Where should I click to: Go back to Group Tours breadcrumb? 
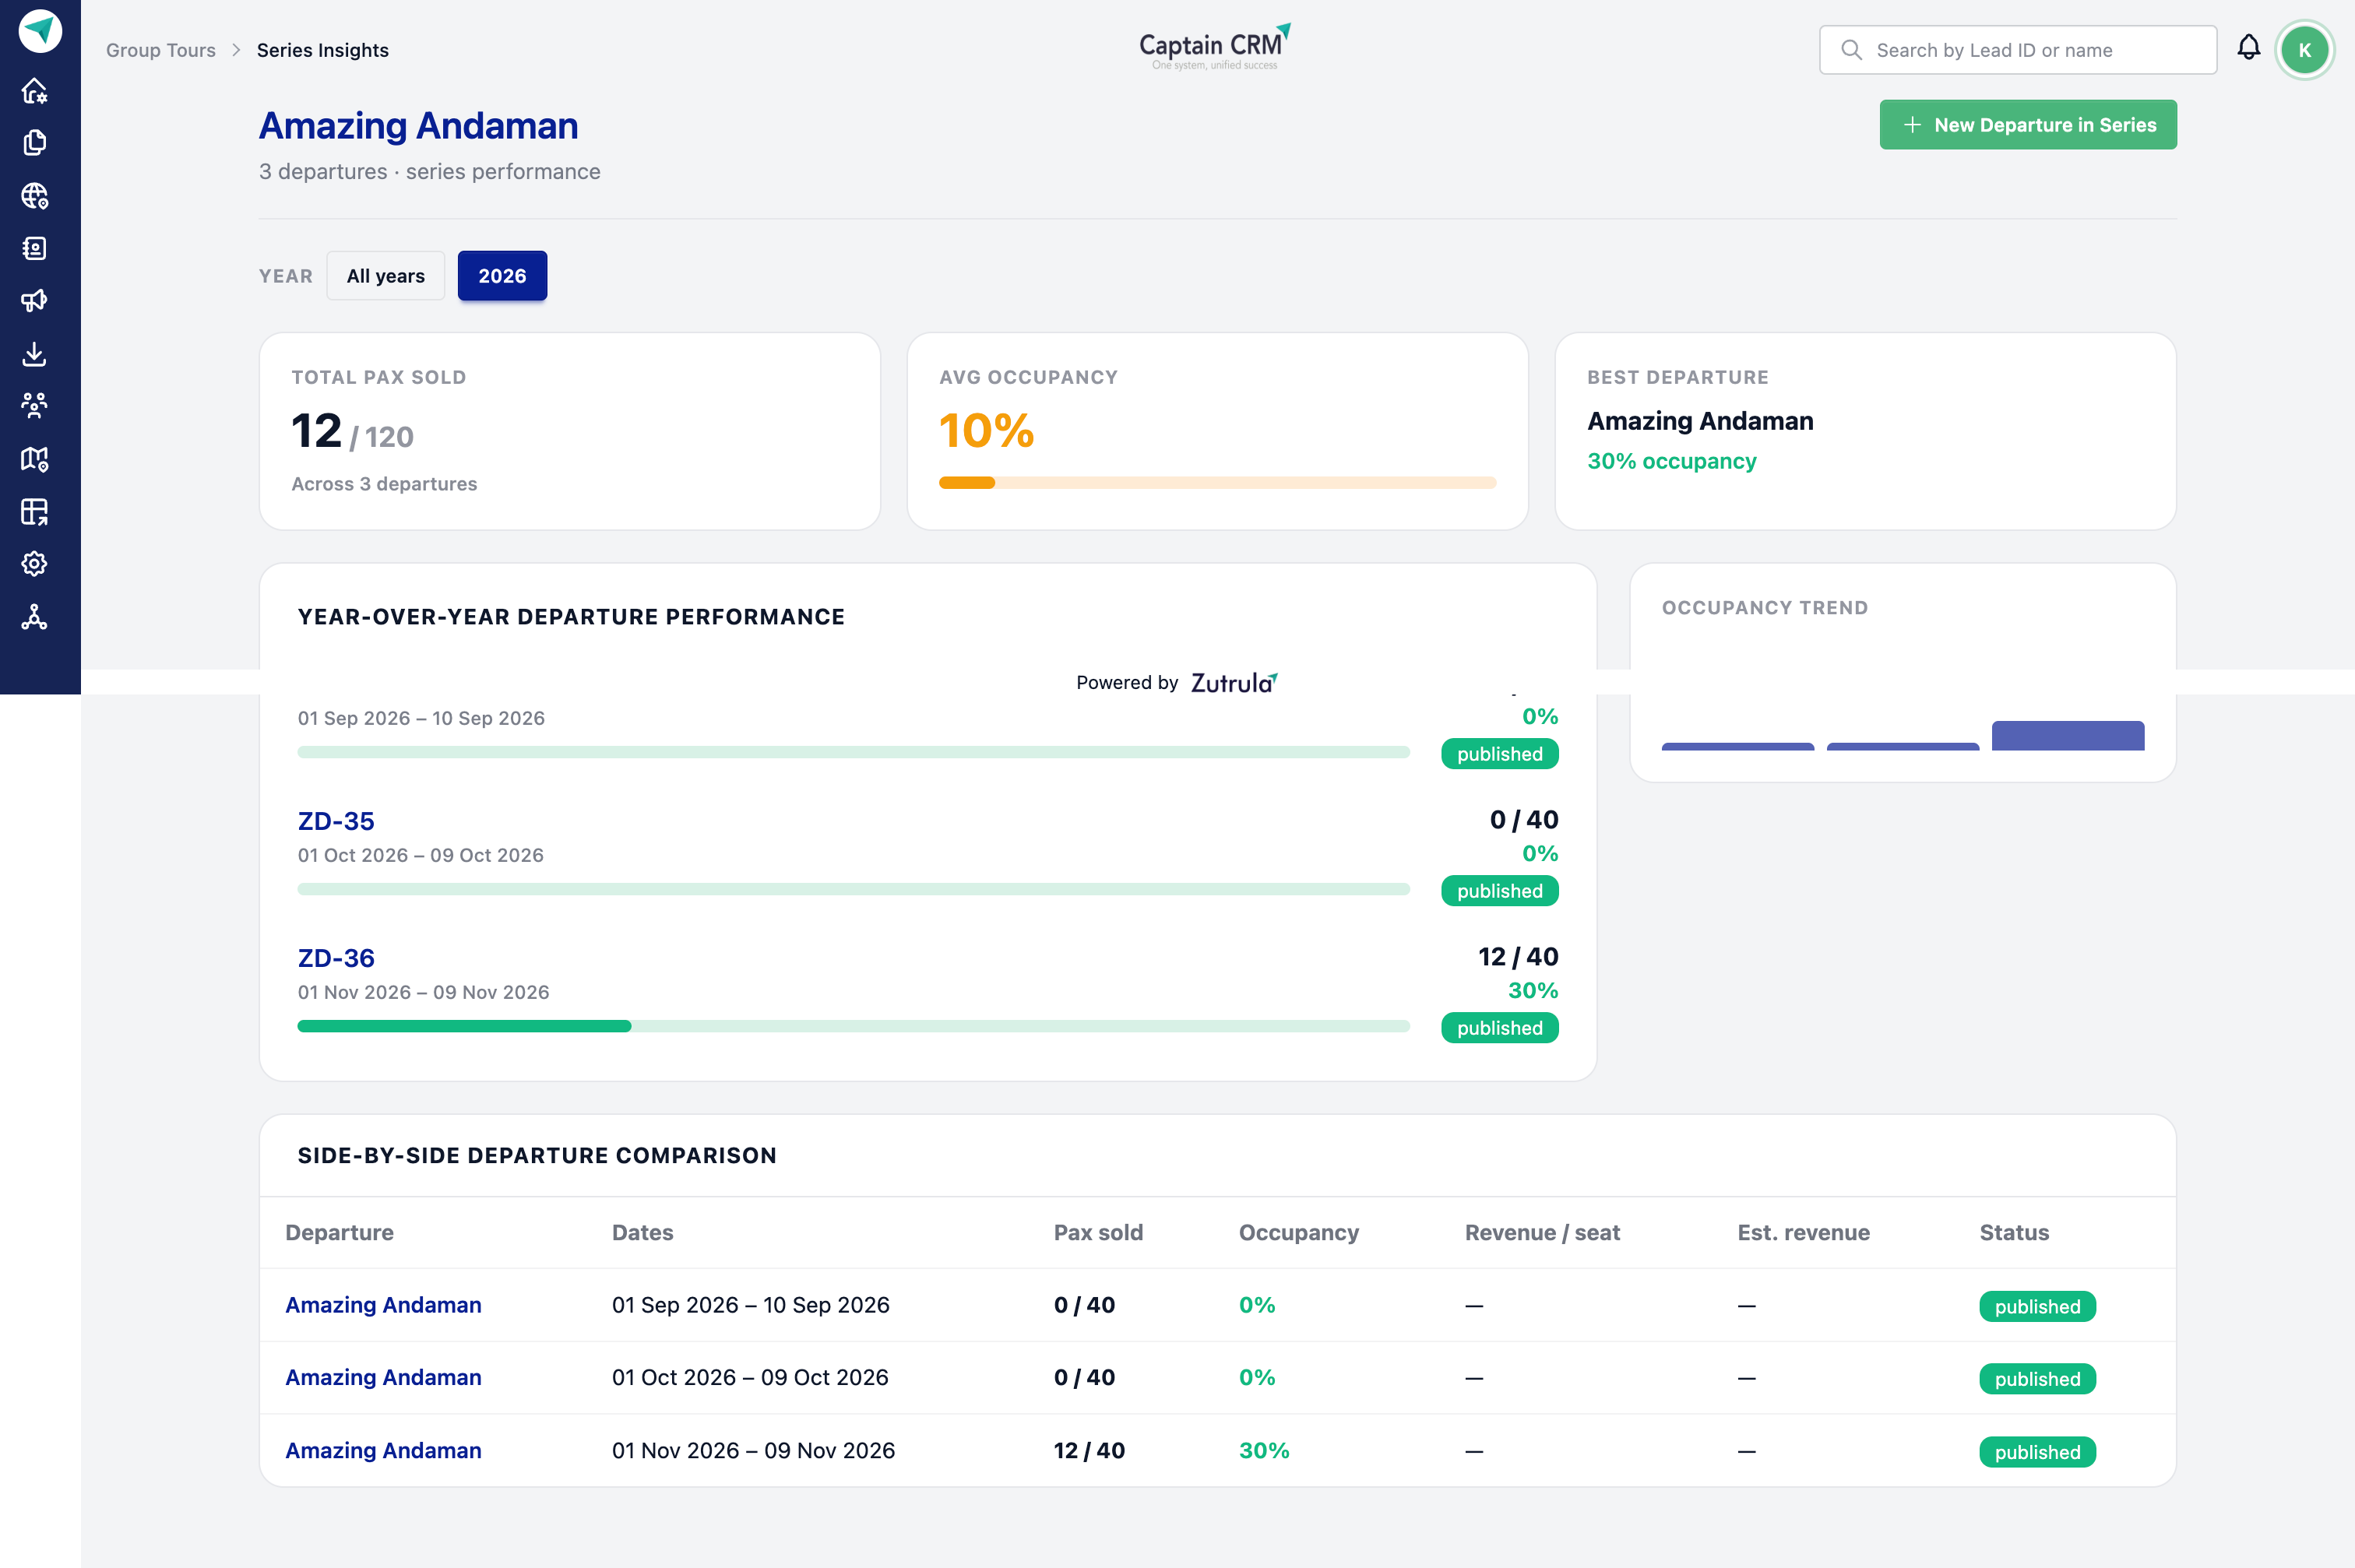click(161, 50)
